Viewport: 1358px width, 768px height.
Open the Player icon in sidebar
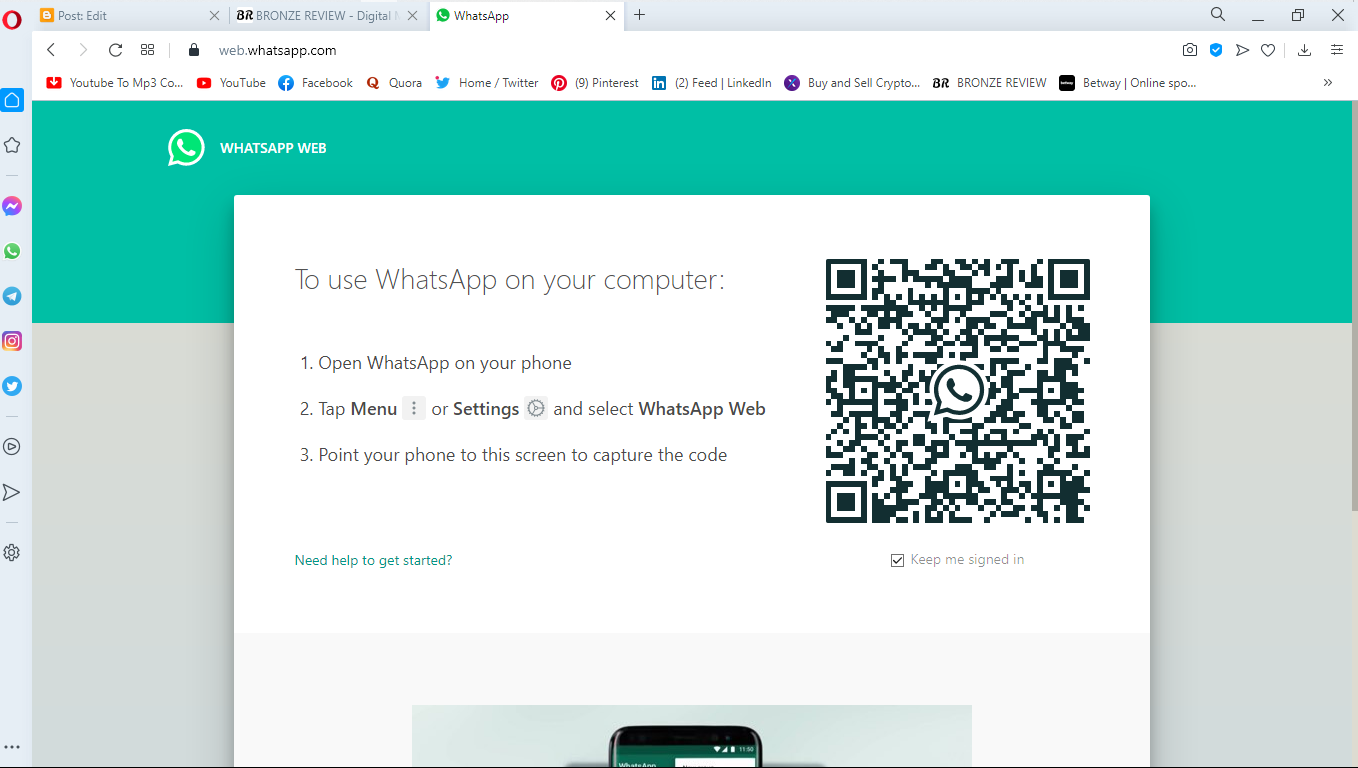[12, 447]
